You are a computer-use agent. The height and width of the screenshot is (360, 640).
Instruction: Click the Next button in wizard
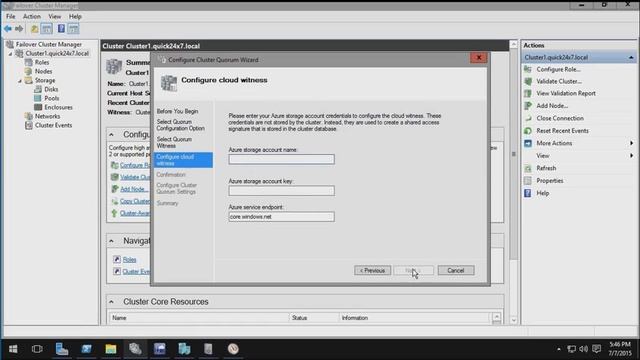pyautogui.click(x=413, y=270)
